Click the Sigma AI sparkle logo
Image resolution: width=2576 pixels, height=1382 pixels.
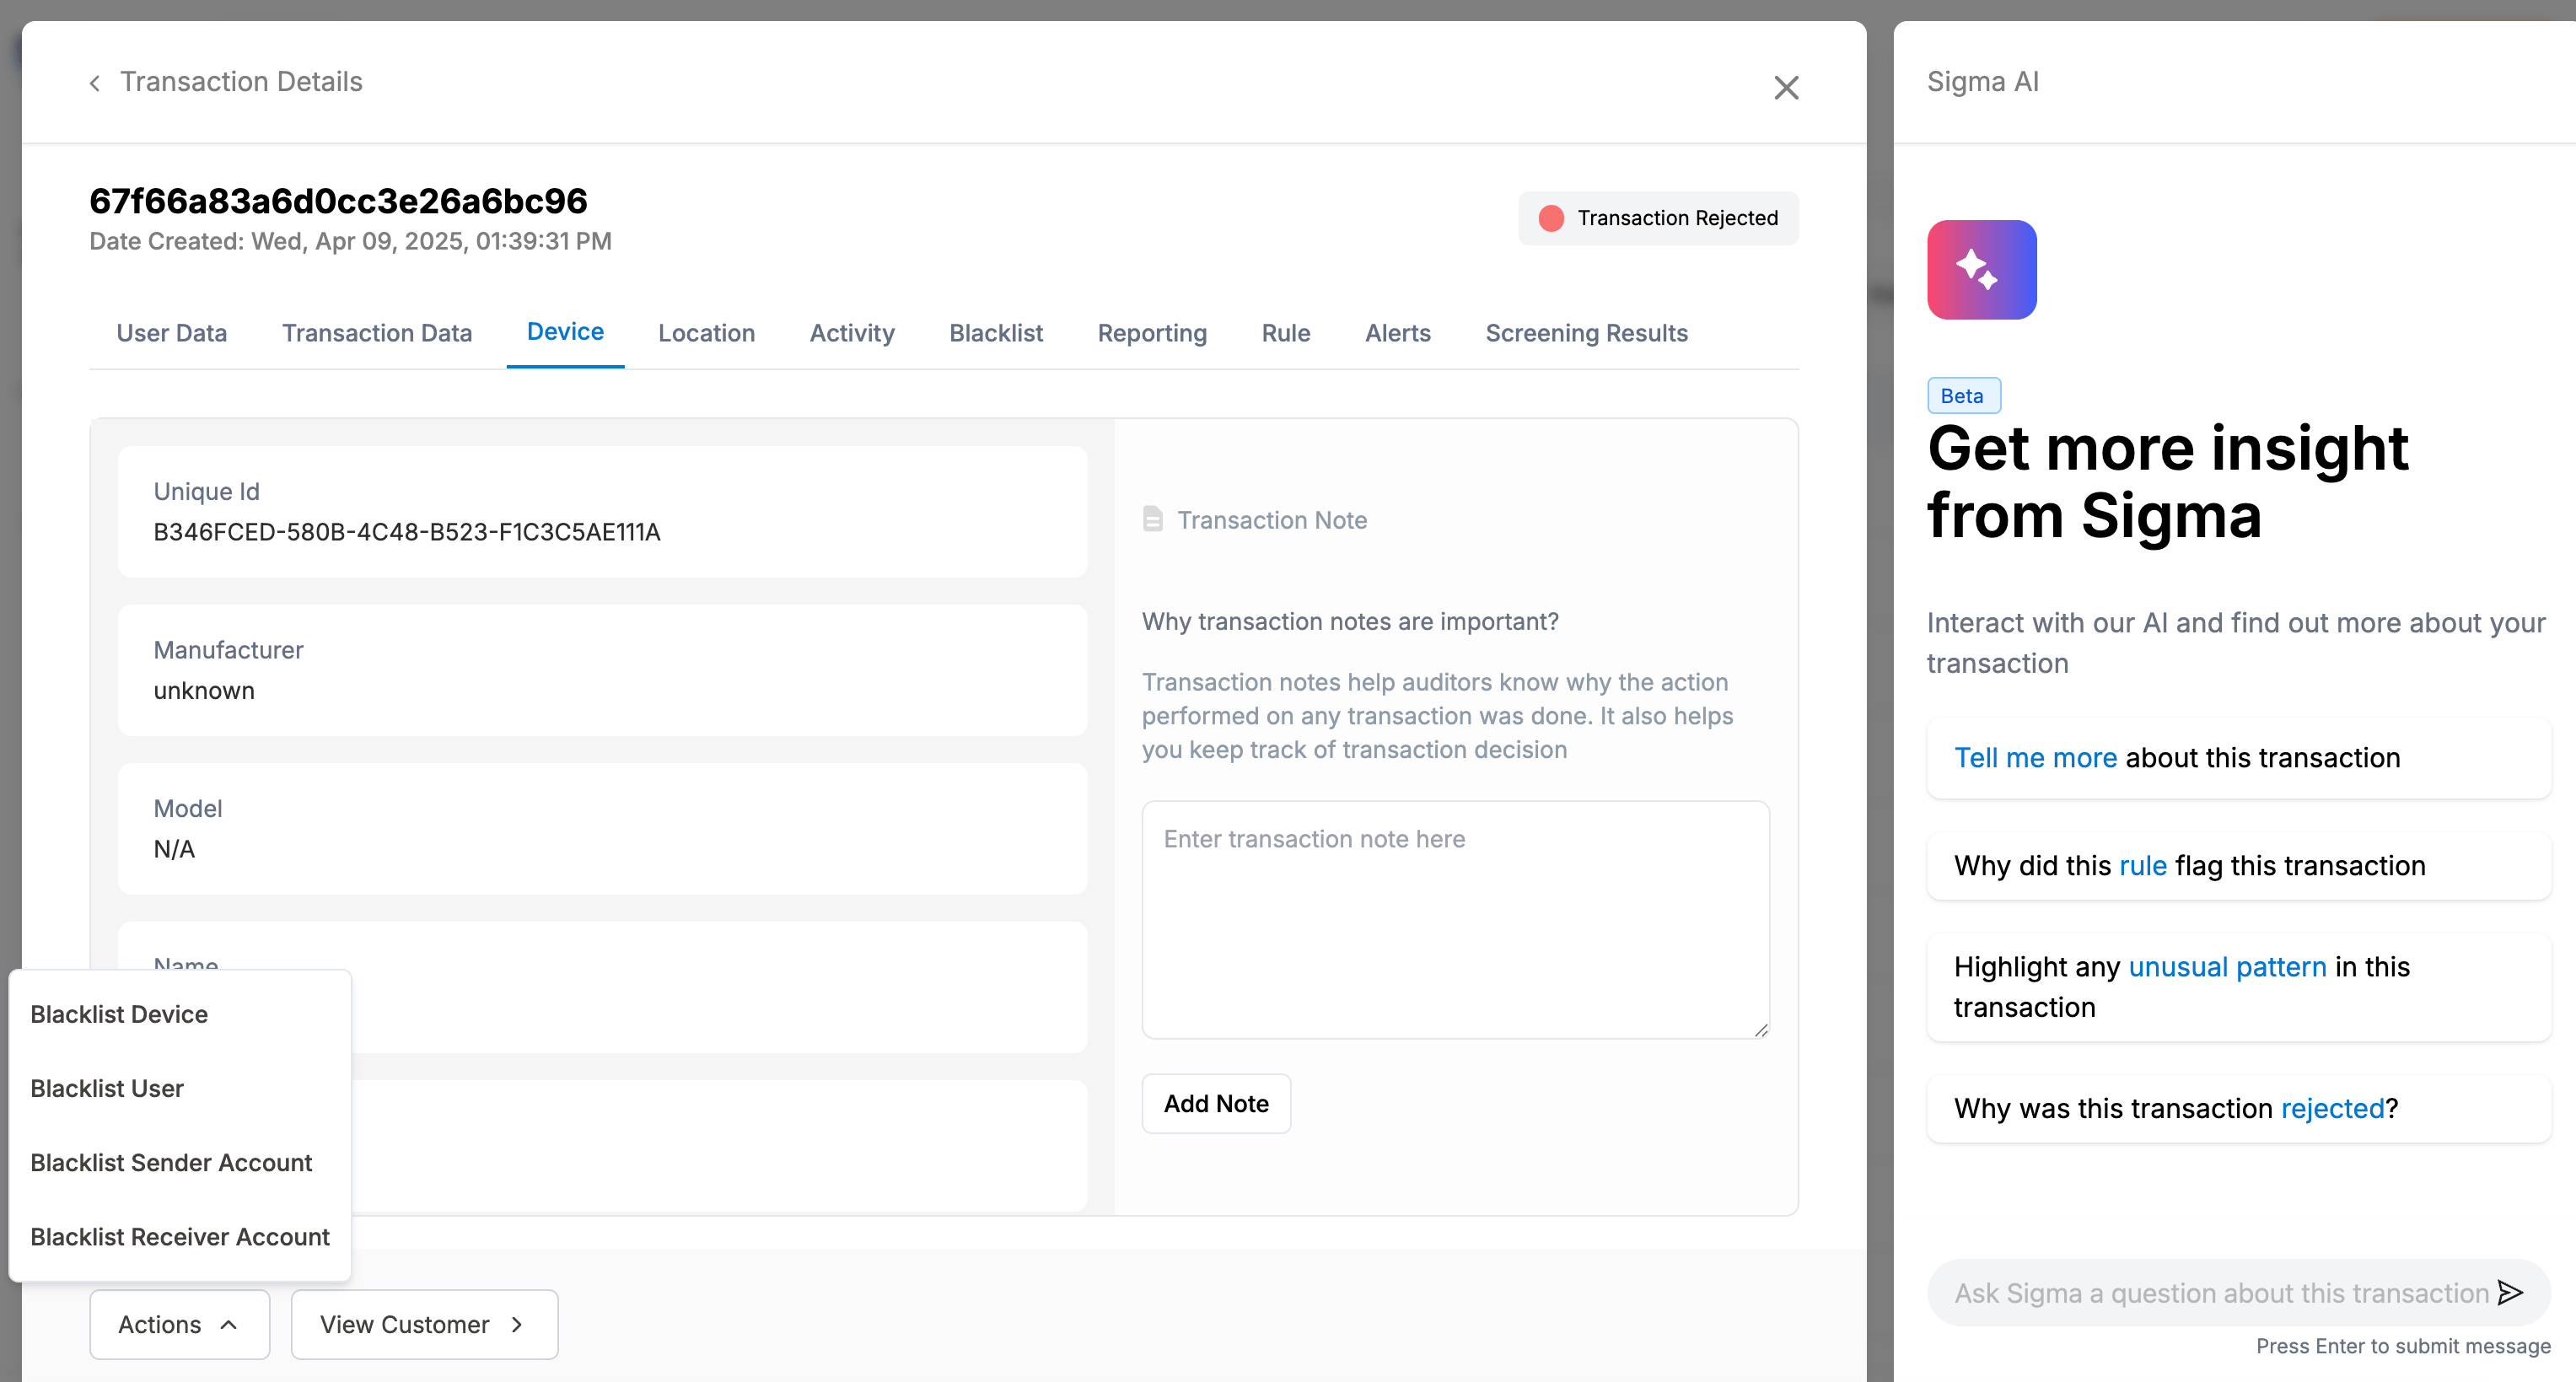point(1981,270)
